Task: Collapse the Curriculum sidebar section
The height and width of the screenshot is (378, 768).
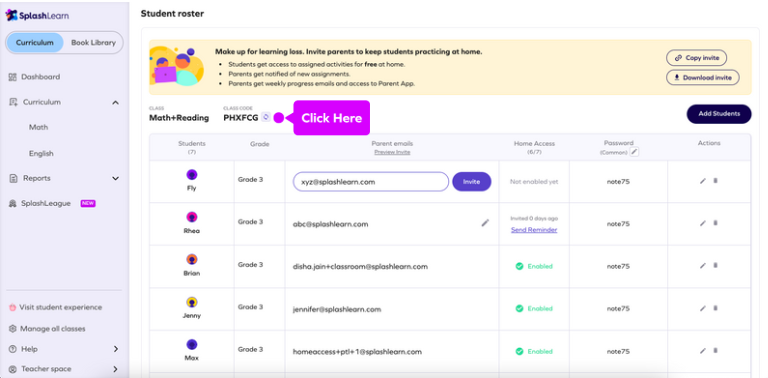Action: [x=116, y=102]
